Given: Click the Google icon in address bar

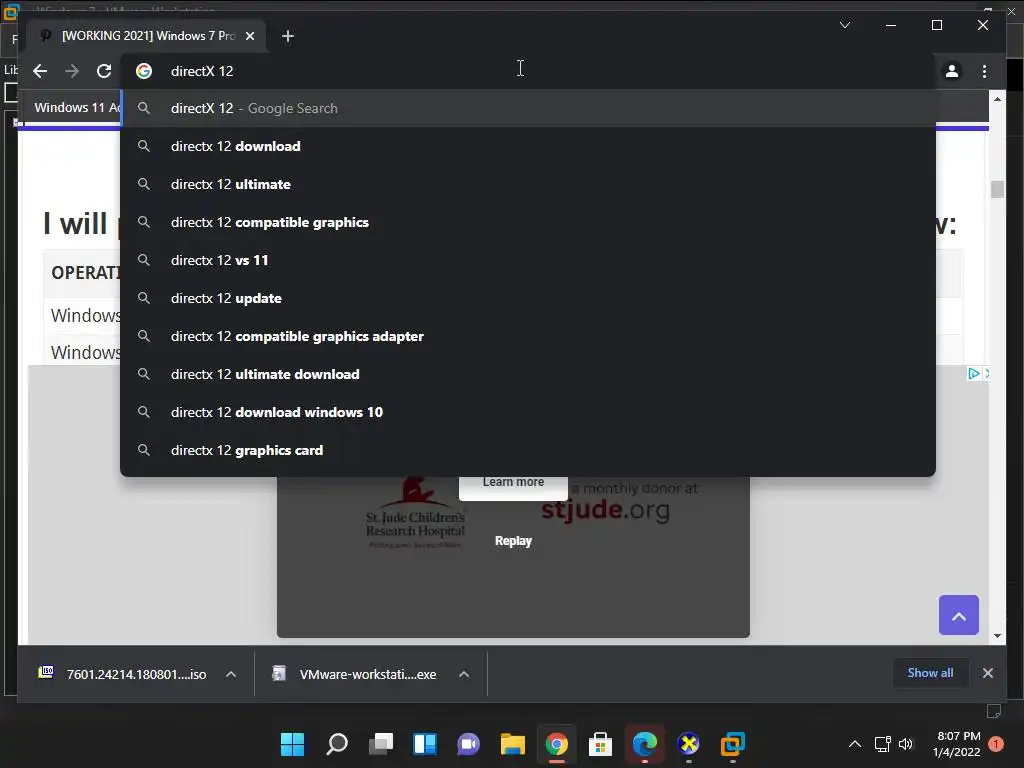Looking at the screenshot, I should point(144,71).
